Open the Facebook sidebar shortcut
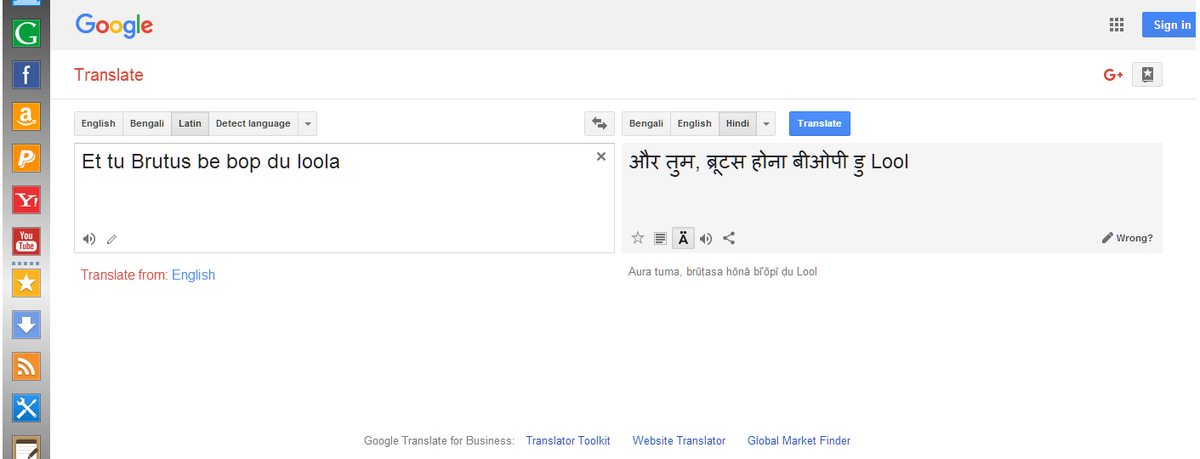The height and width of the screenshot is (459, 1200). [x=27, y=75]
